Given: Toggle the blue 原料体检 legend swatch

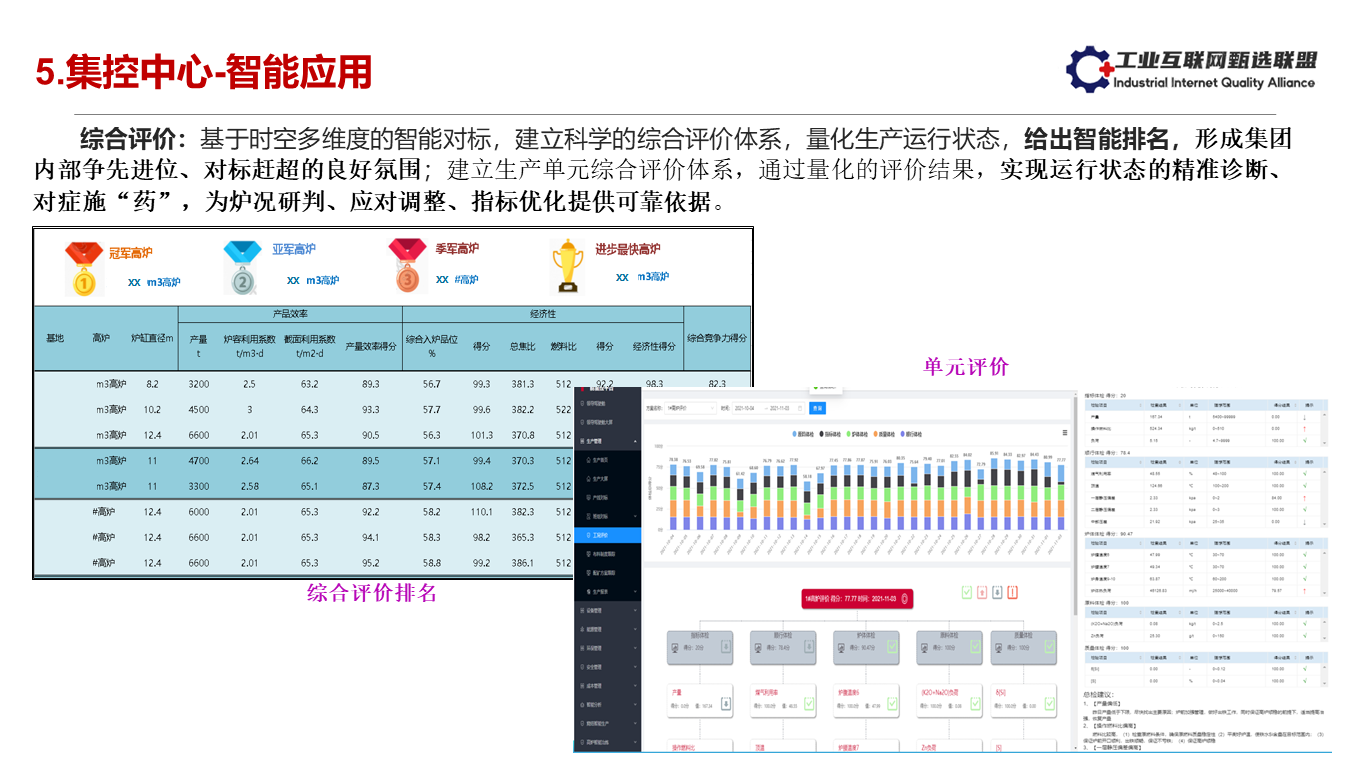Looking at the screenshot, I should pyautogui.click(x=794, y=434).
